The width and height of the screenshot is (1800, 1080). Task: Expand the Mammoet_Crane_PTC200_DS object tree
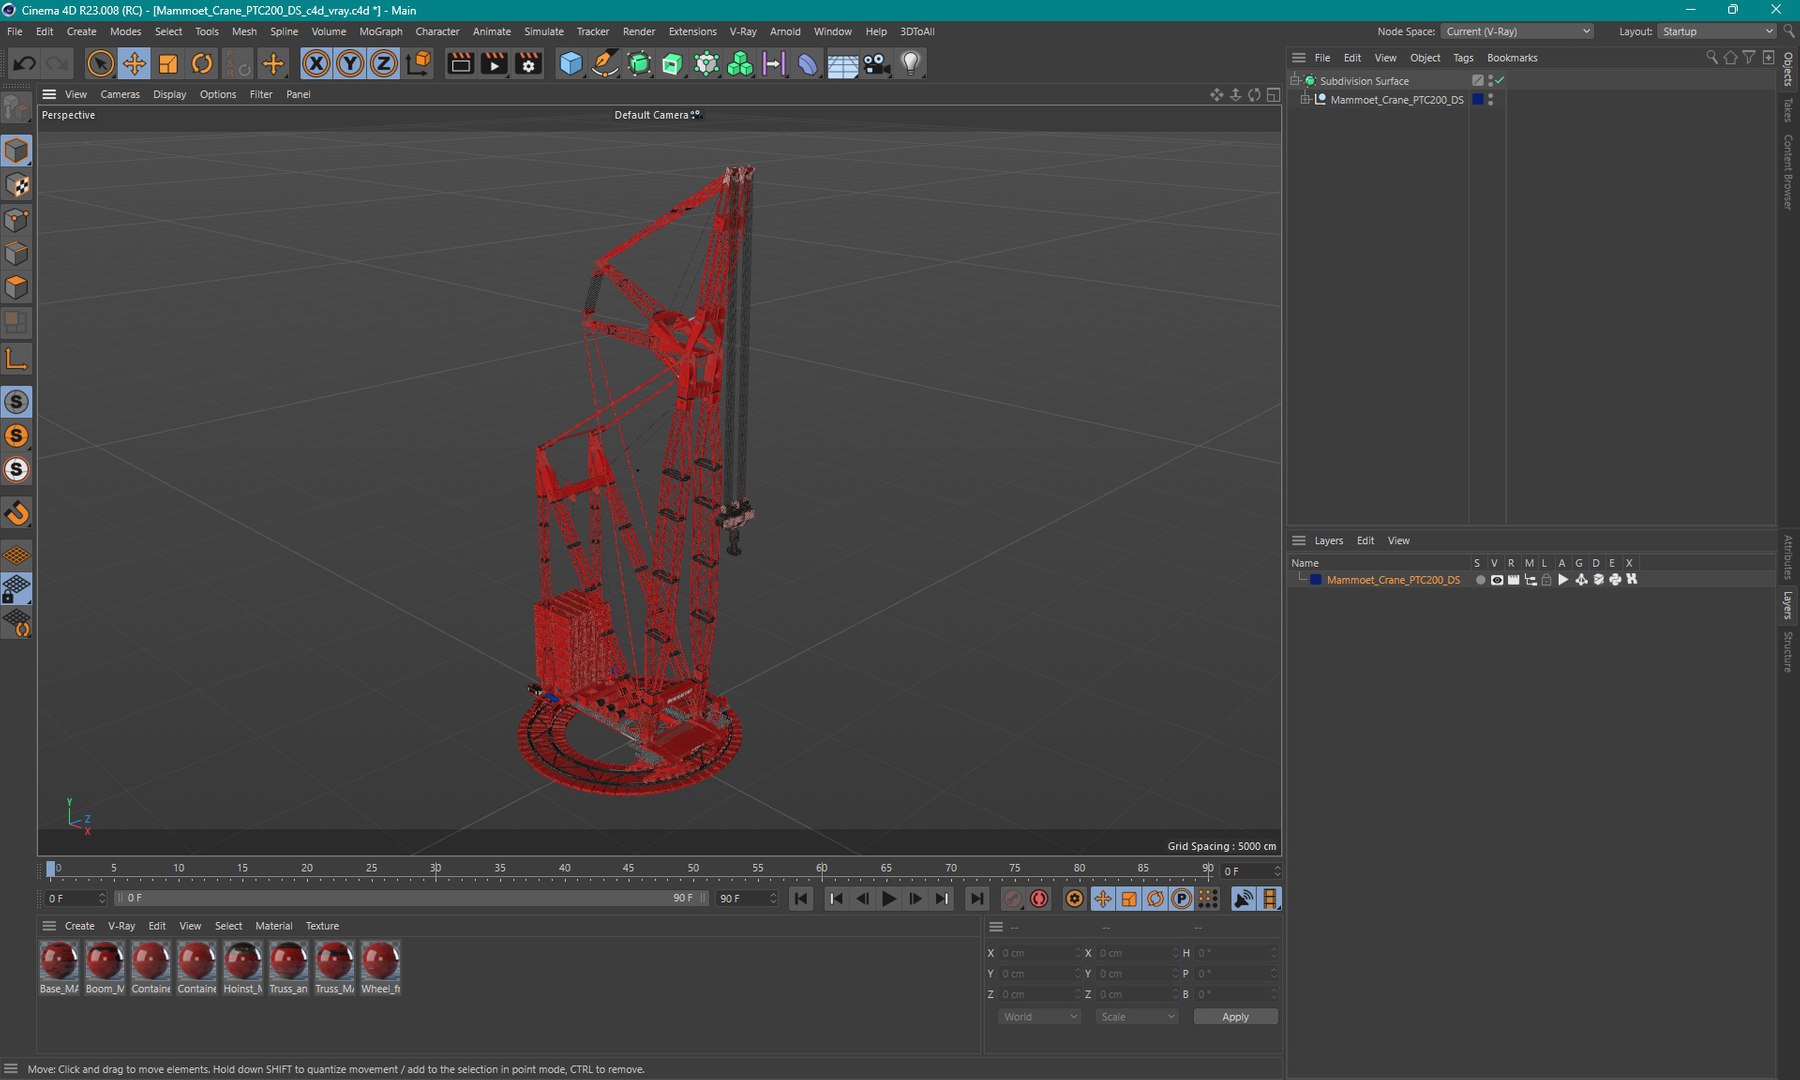click(1305, 100)
